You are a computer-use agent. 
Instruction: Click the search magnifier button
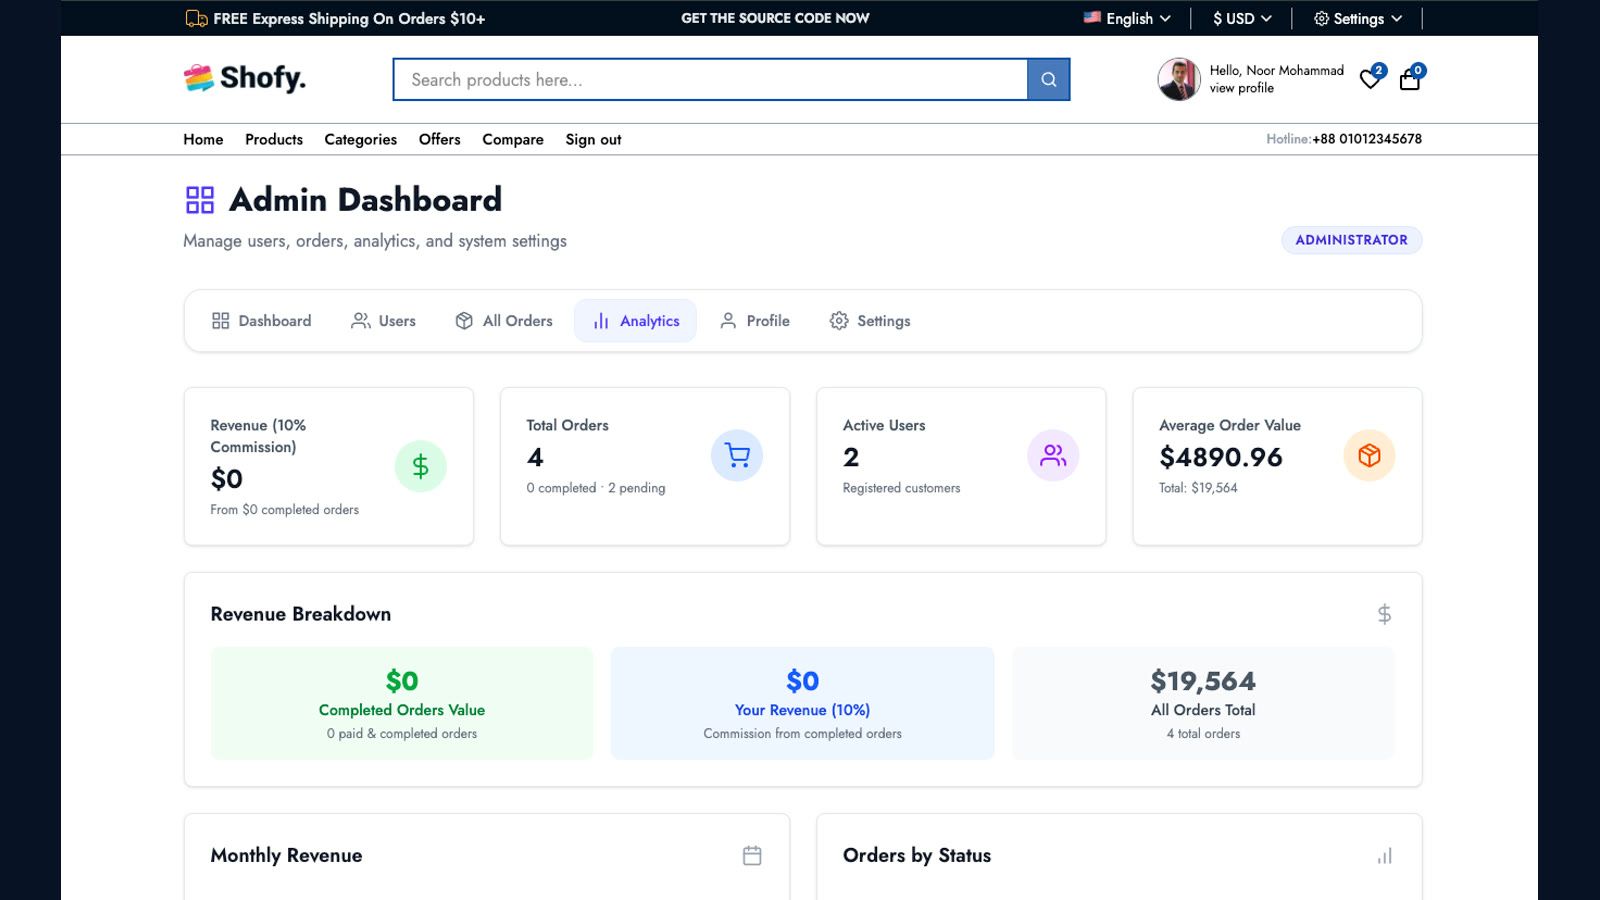(x=1048, y=80)
